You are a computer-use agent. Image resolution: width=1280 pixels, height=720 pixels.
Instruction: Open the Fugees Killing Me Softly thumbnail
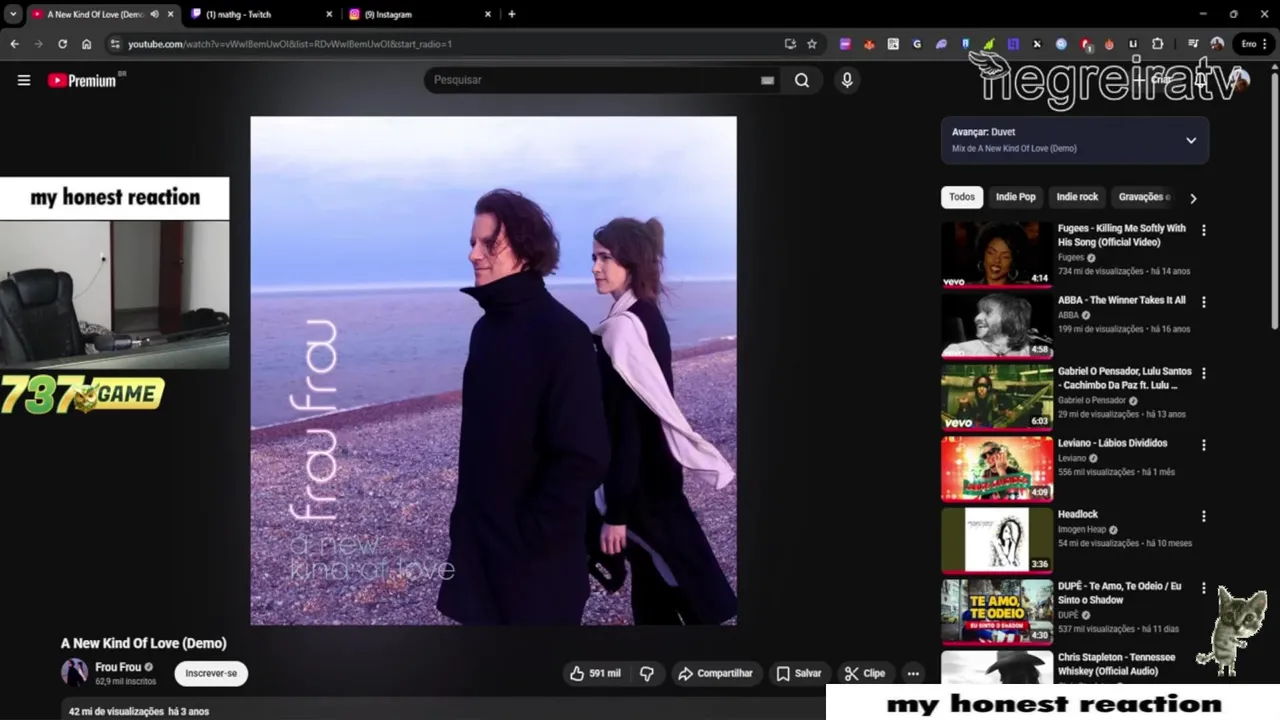coord(997,254)
